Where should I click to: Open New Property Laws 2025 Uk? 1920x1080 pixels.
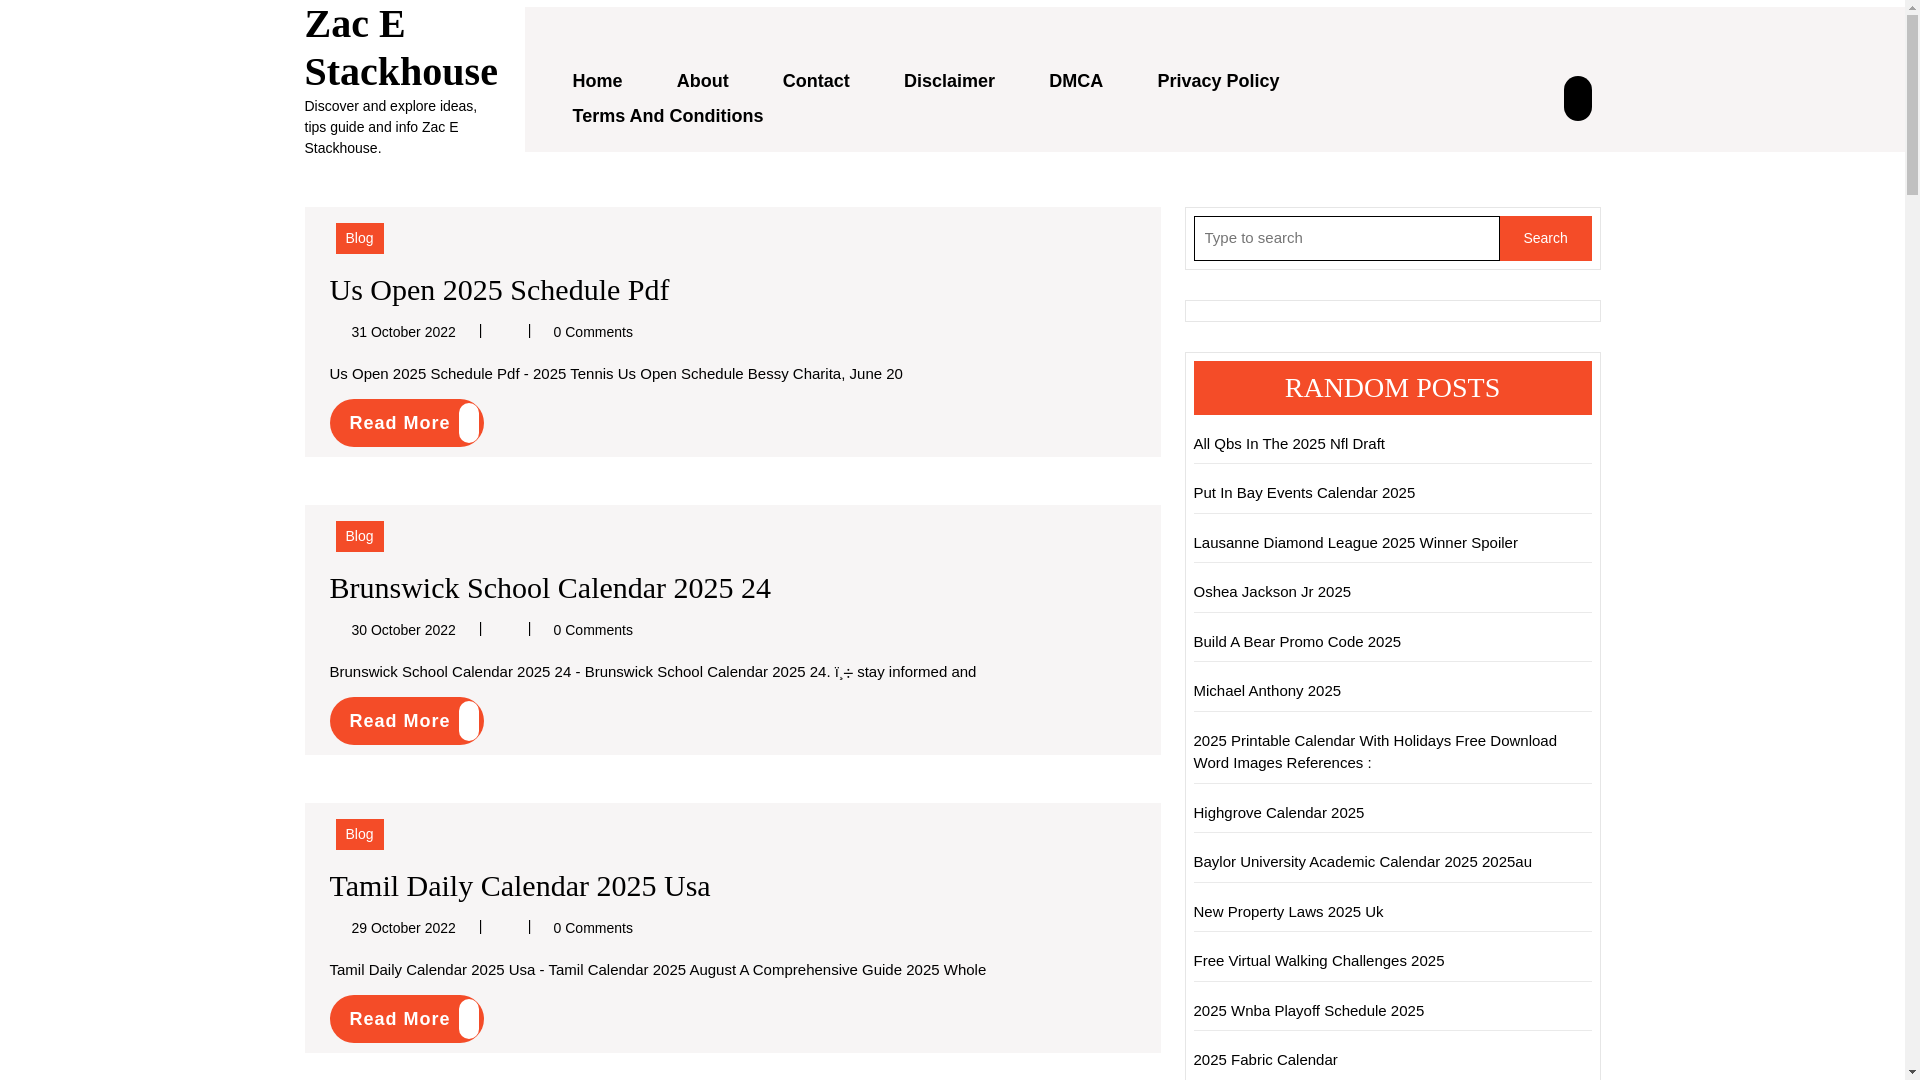(x=1288, y=911)
